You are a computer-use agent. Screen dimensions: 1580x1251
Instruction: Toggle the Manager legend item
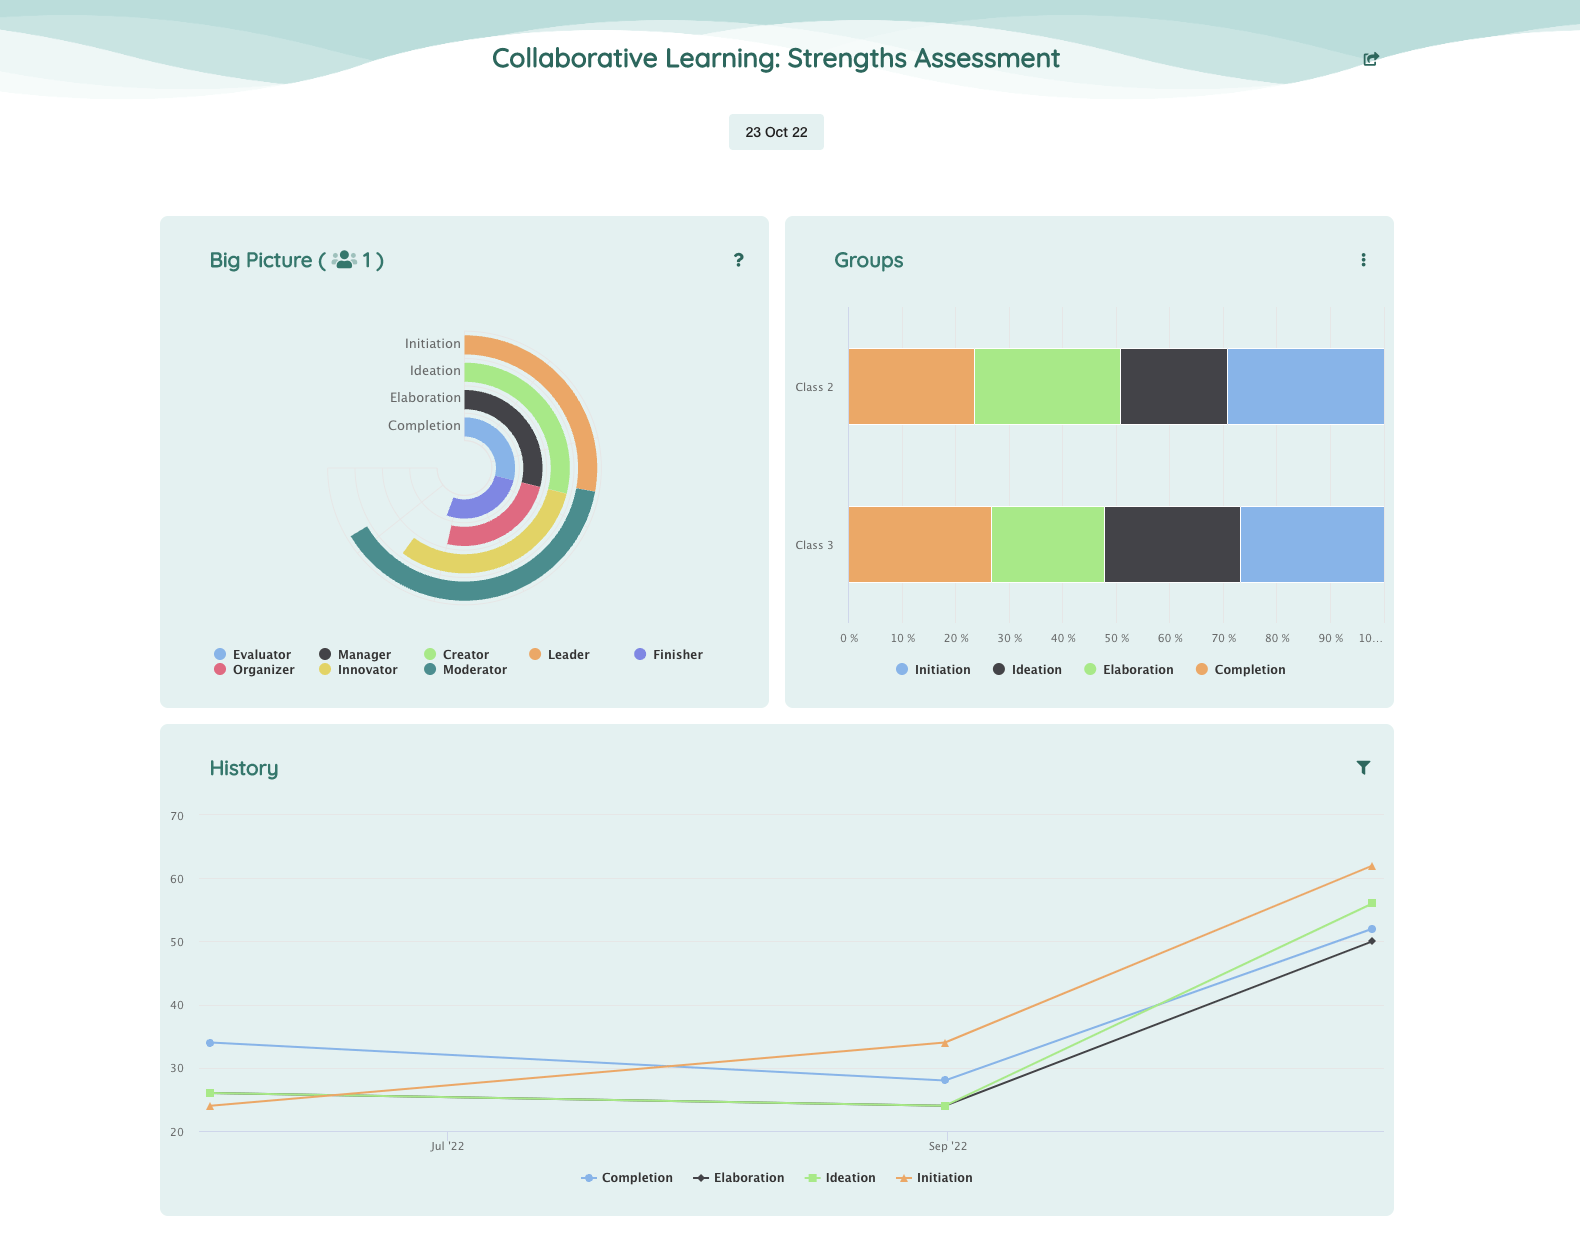(355, 654)
